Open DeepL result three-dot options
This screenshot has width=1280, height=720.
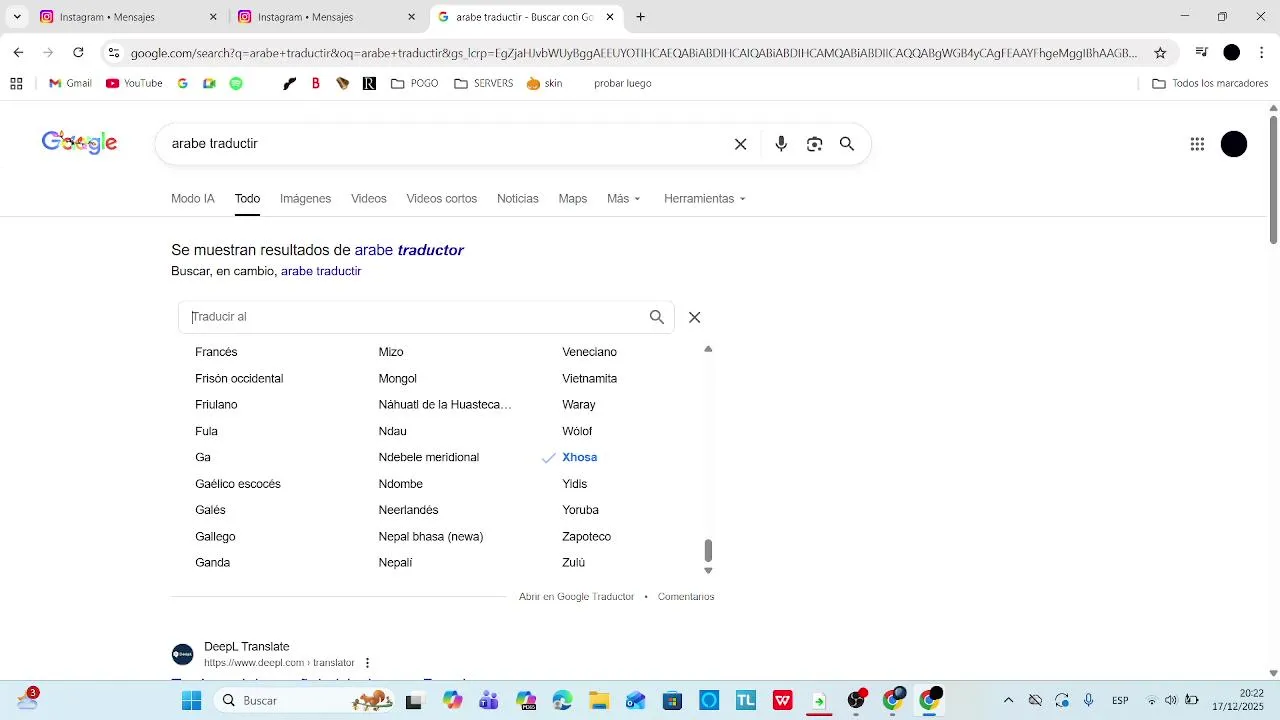(x=367, y=663)
